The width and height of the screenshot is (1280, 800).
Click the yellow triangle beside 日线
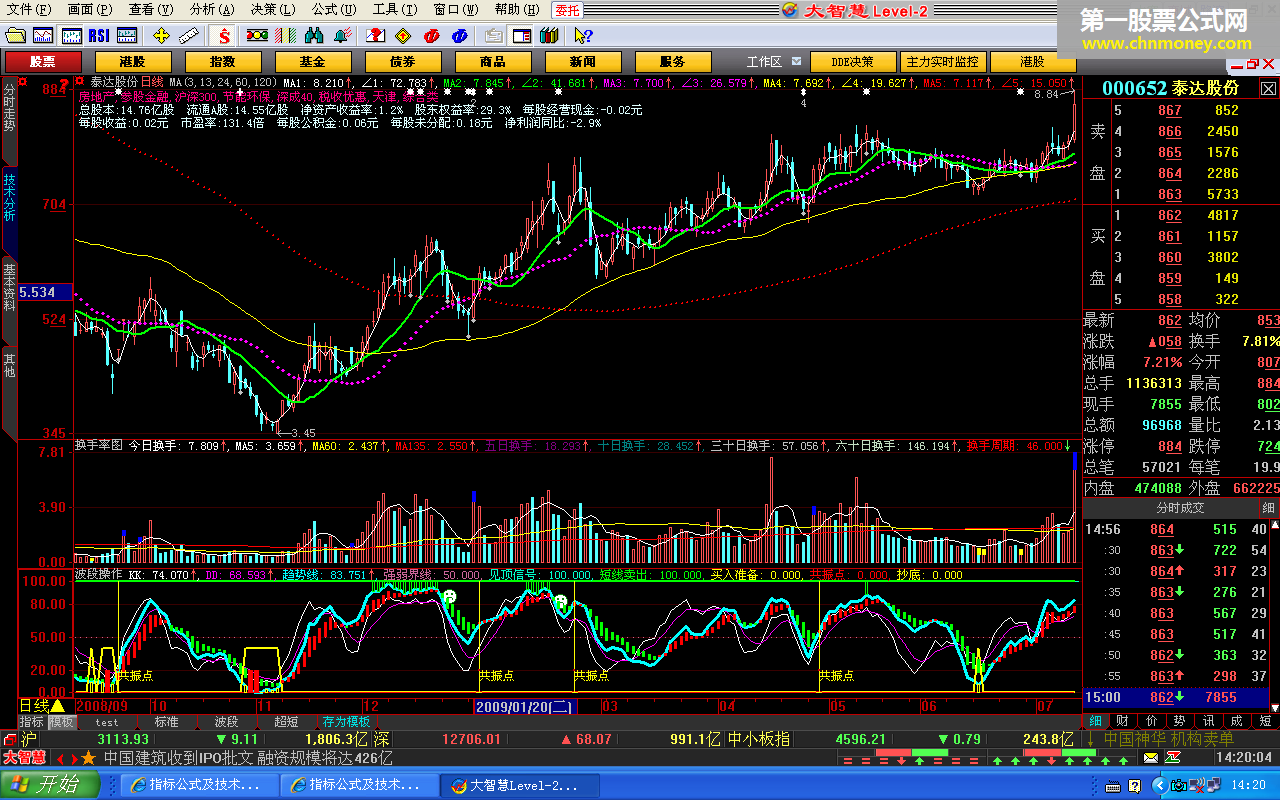[59, 706]
